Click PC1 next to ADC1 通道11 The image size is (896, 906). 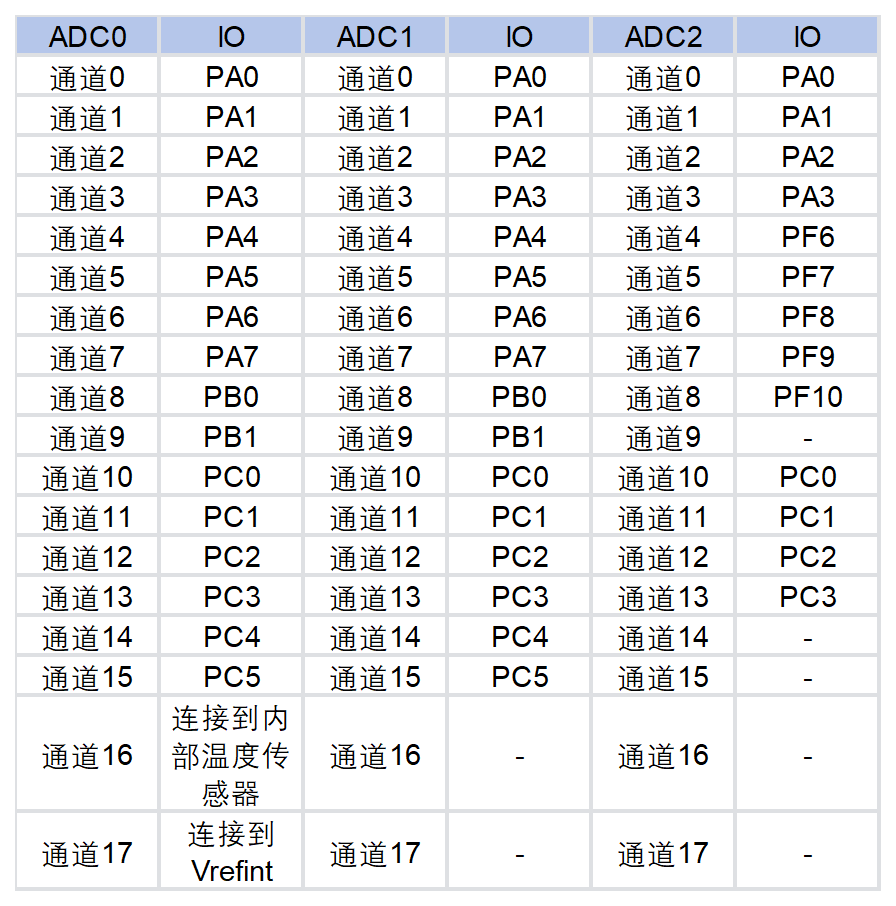coord(519,516)
